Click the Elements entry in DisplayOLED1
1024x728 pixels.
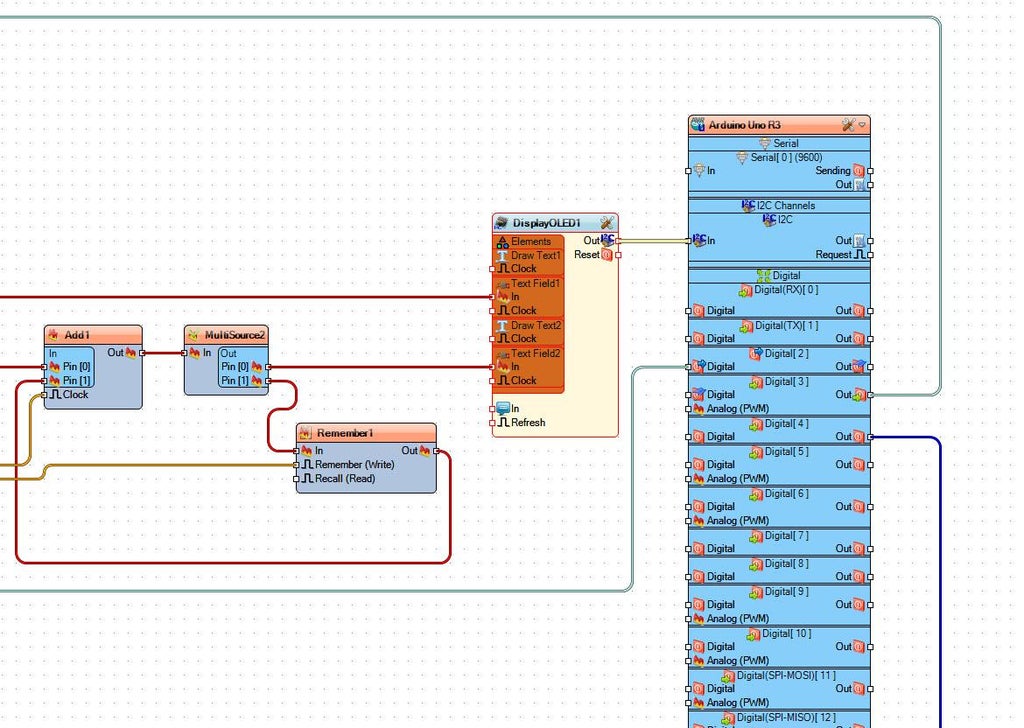528,241
